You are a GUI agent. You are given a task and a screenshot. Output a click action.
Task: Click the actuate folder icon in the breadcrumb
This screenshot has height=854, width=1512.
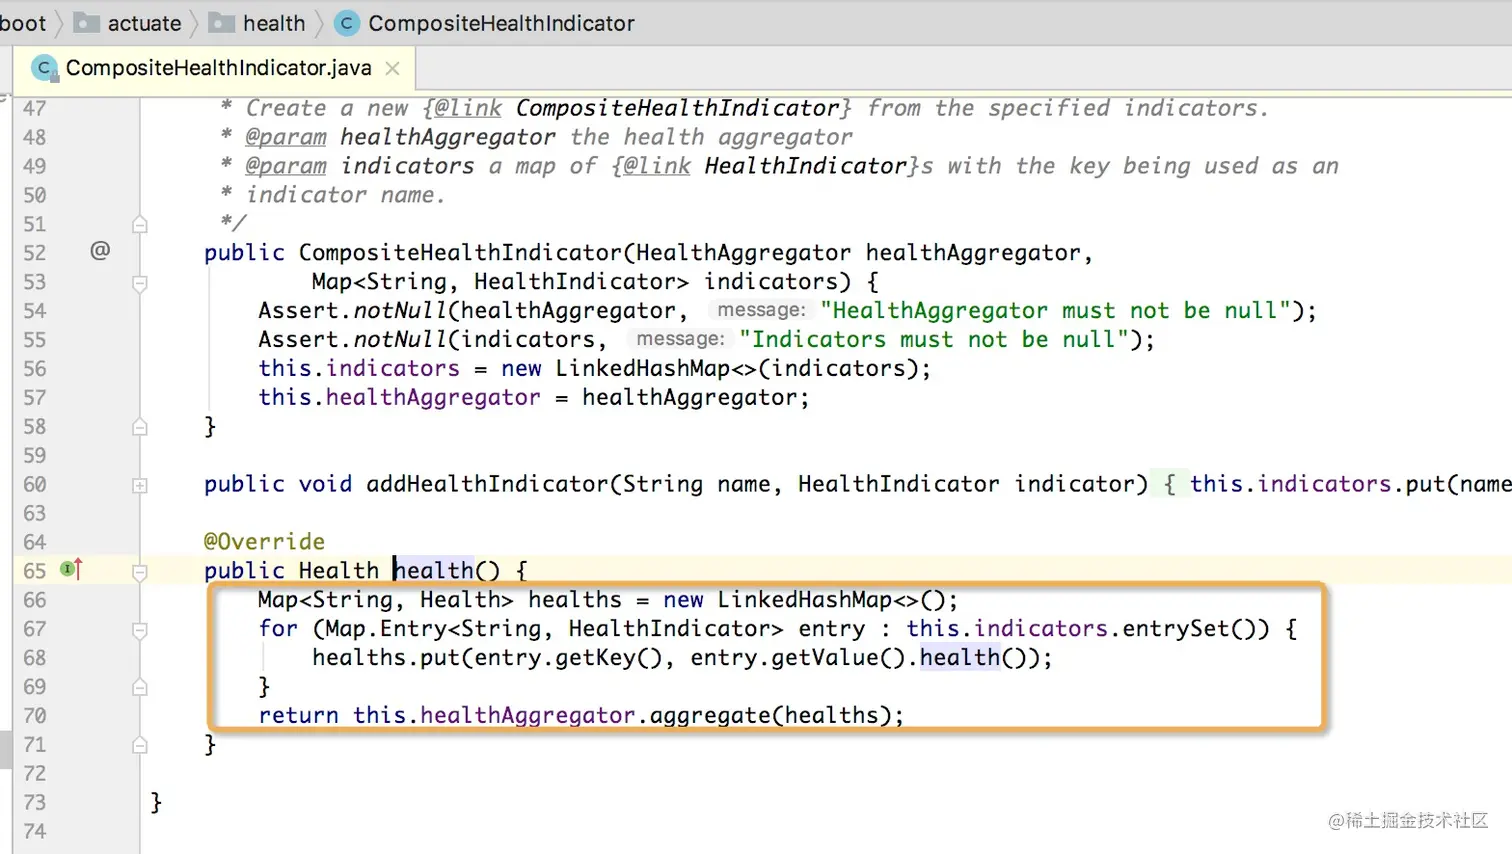point(86,23)
